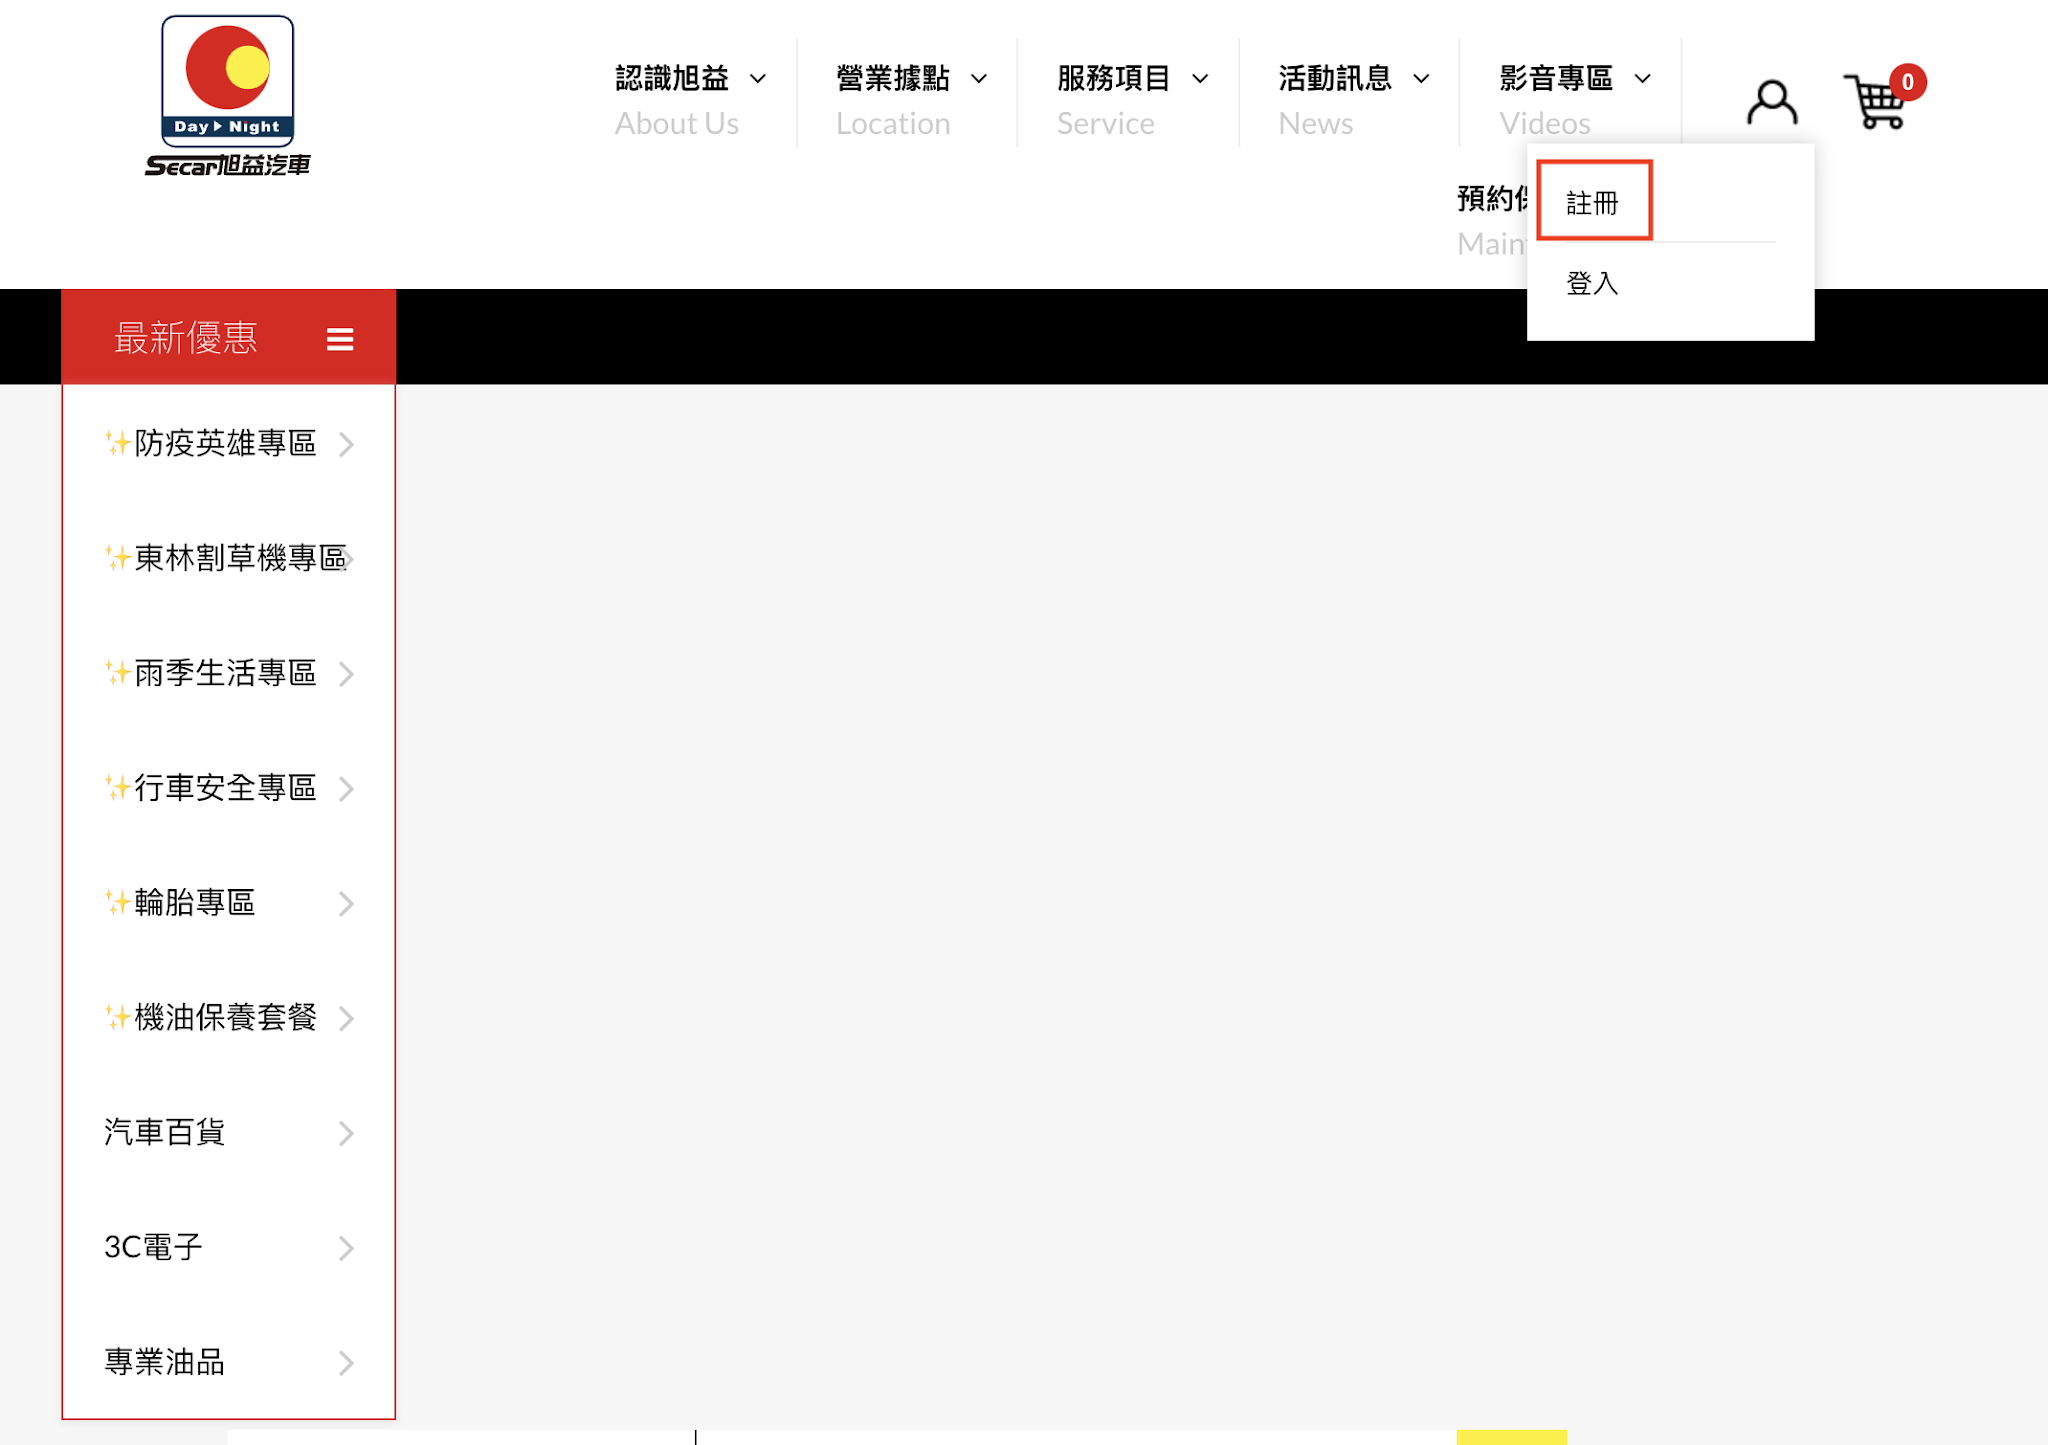This screenshot has width=2048, height=1445.
Task: Open the 東林割草機專區 category
Action: click(238, 558)
